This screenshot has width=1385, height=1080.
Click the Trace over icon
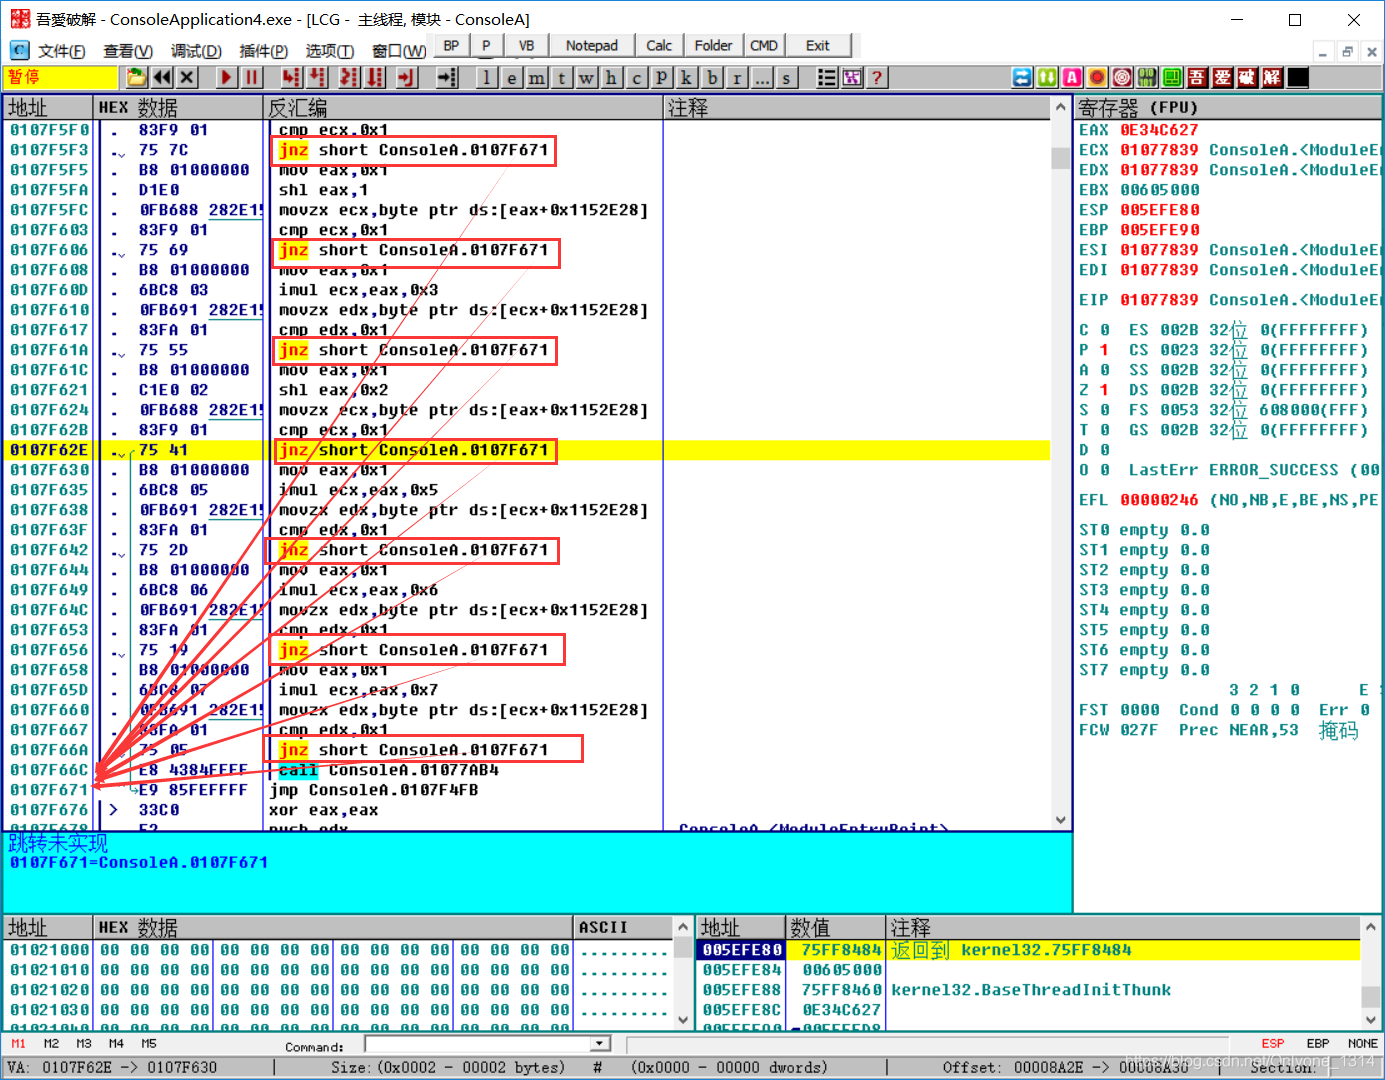(375, 77)
